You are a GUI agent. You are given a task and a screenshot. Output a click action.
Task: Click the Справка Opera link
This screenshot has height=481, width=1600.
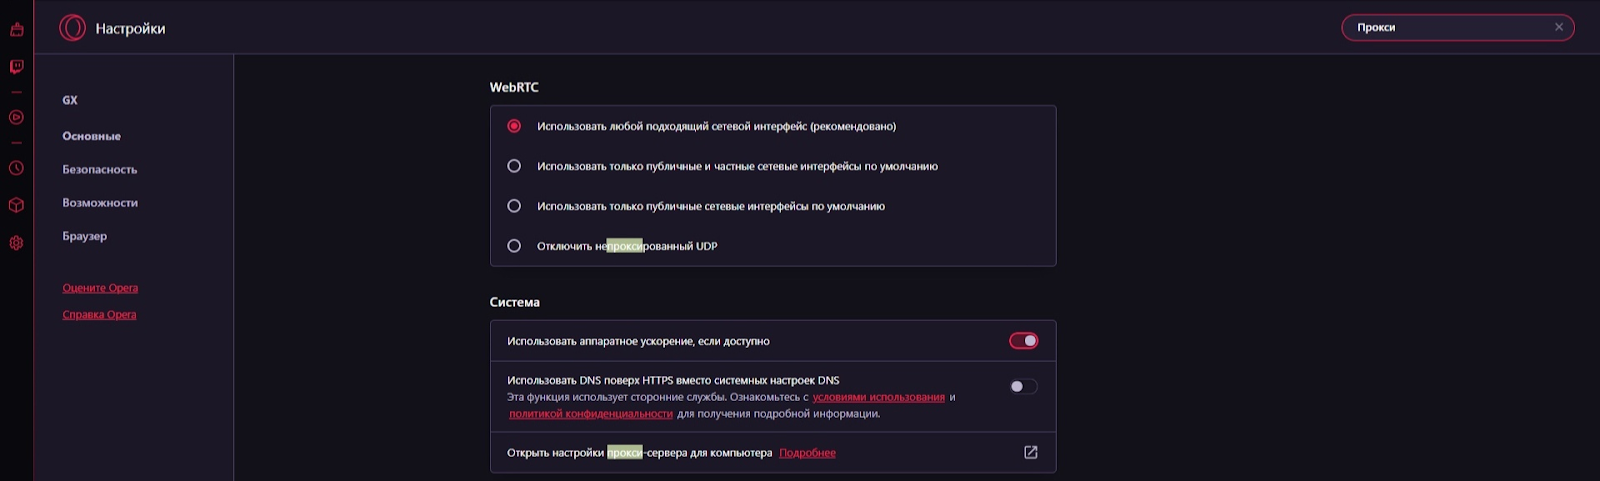99,315
